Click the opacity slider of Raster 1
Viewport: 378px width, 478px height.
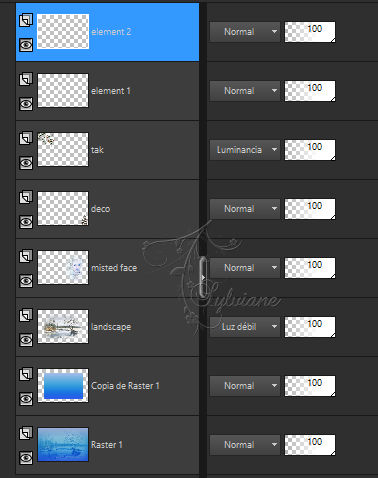coord(310,445)
